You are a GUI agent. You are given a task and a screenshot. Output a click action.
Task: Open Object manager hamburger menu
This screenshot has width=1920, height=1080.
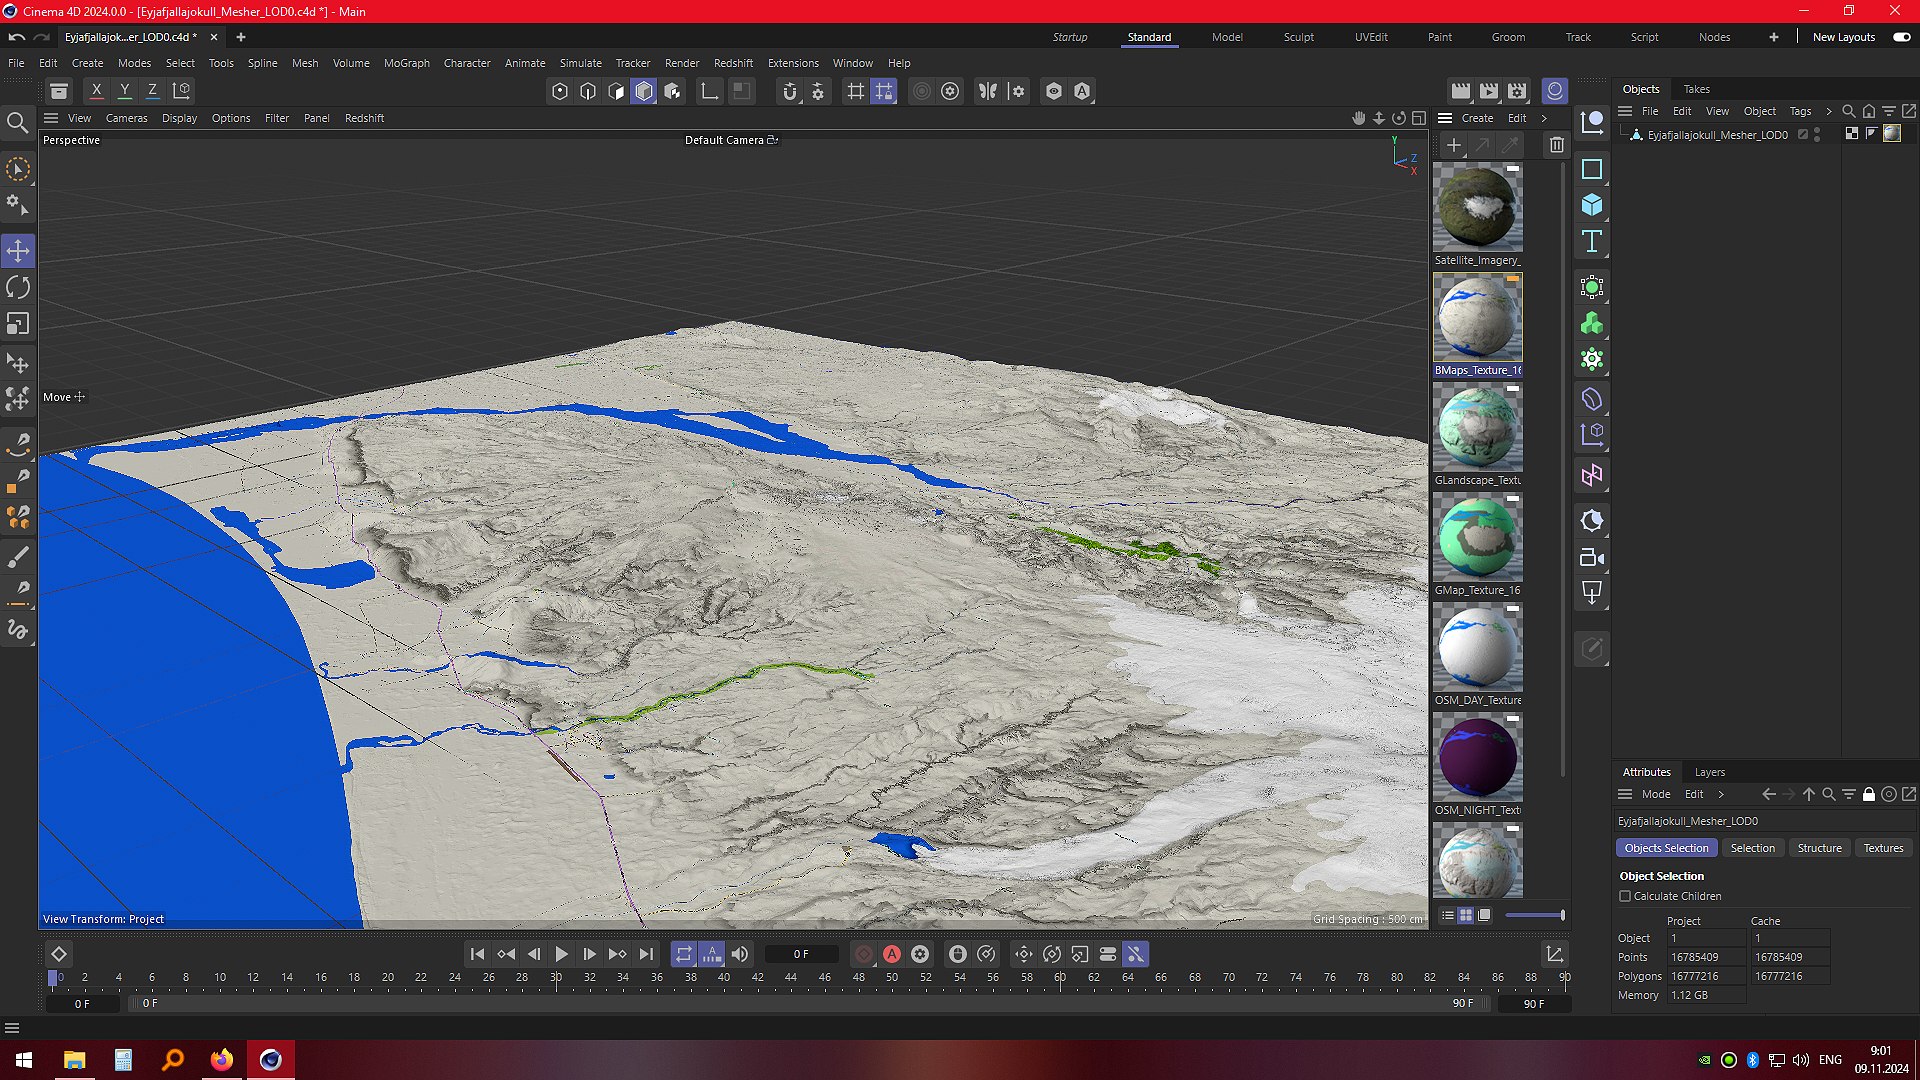[1625, 111]
